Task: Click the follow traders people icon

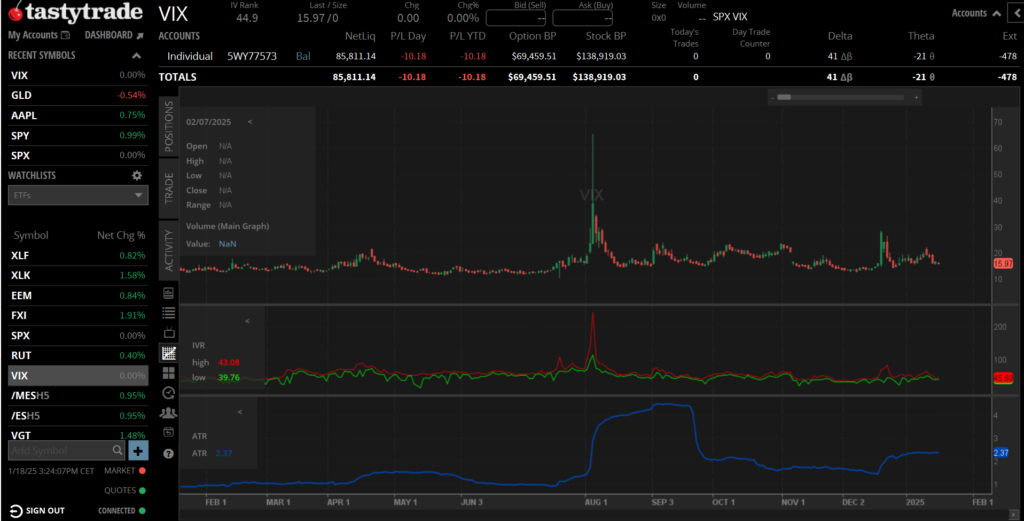Action: tap(168, 412)
